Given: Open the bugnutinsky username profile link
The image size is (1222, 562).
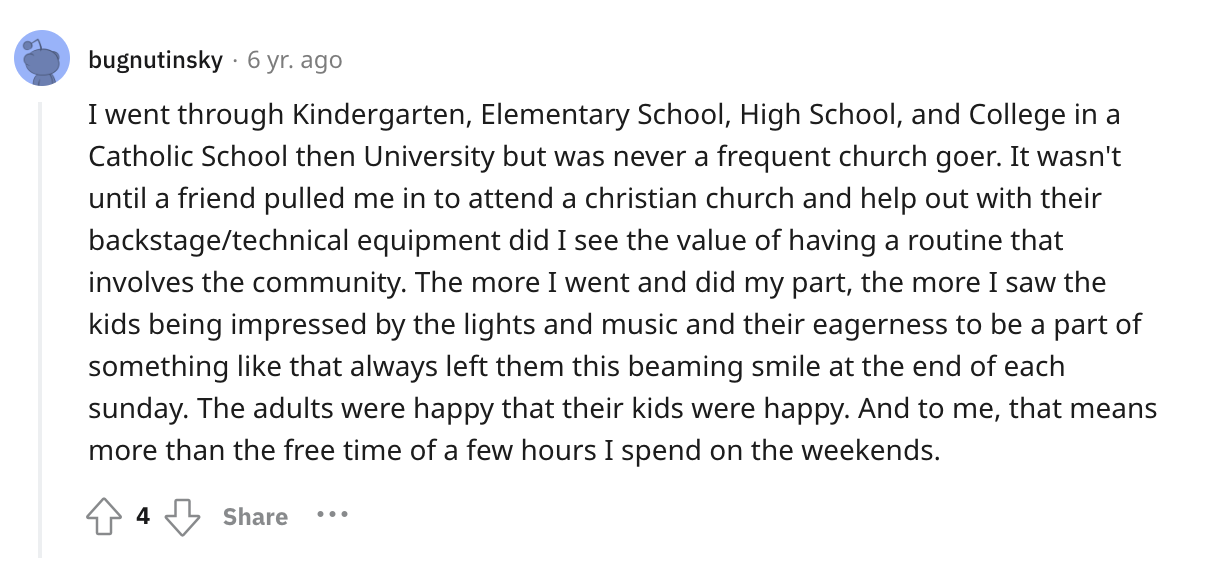Looking at the screenshot, I should 155,60.
